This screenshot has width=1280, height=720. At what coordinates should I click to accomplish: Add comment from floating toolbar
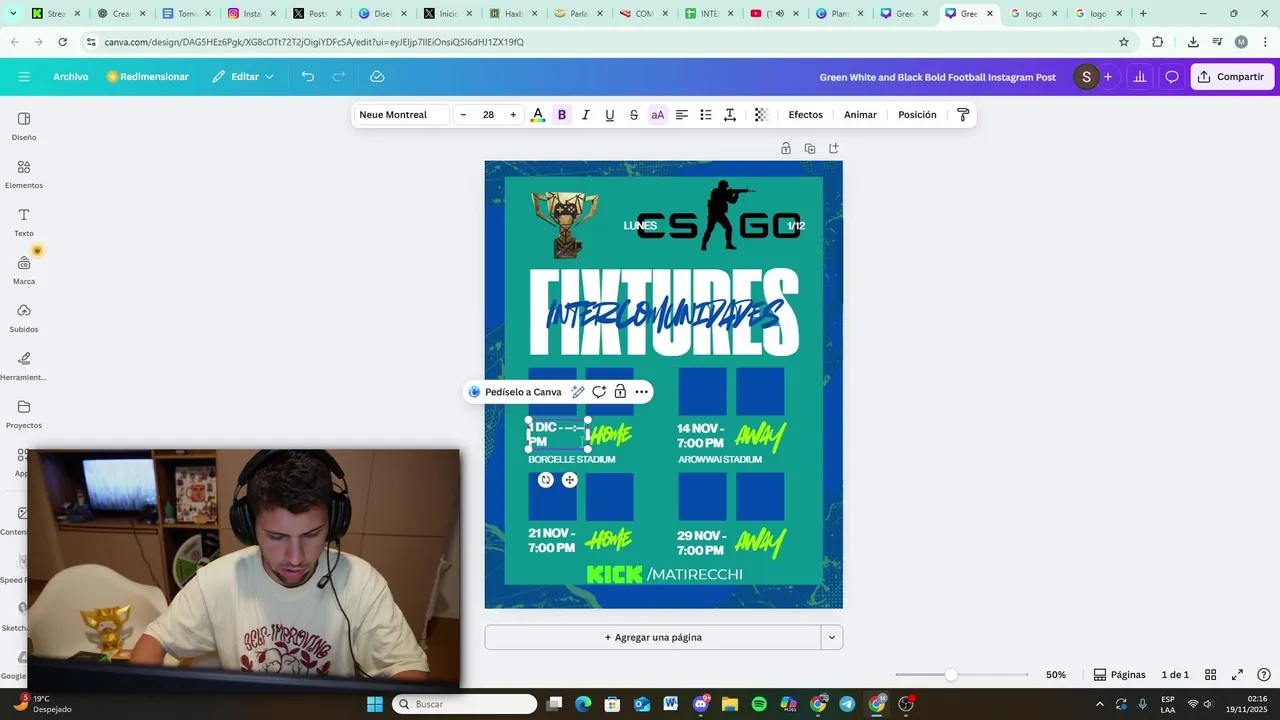pyautogui.click(x=599, y=392)
